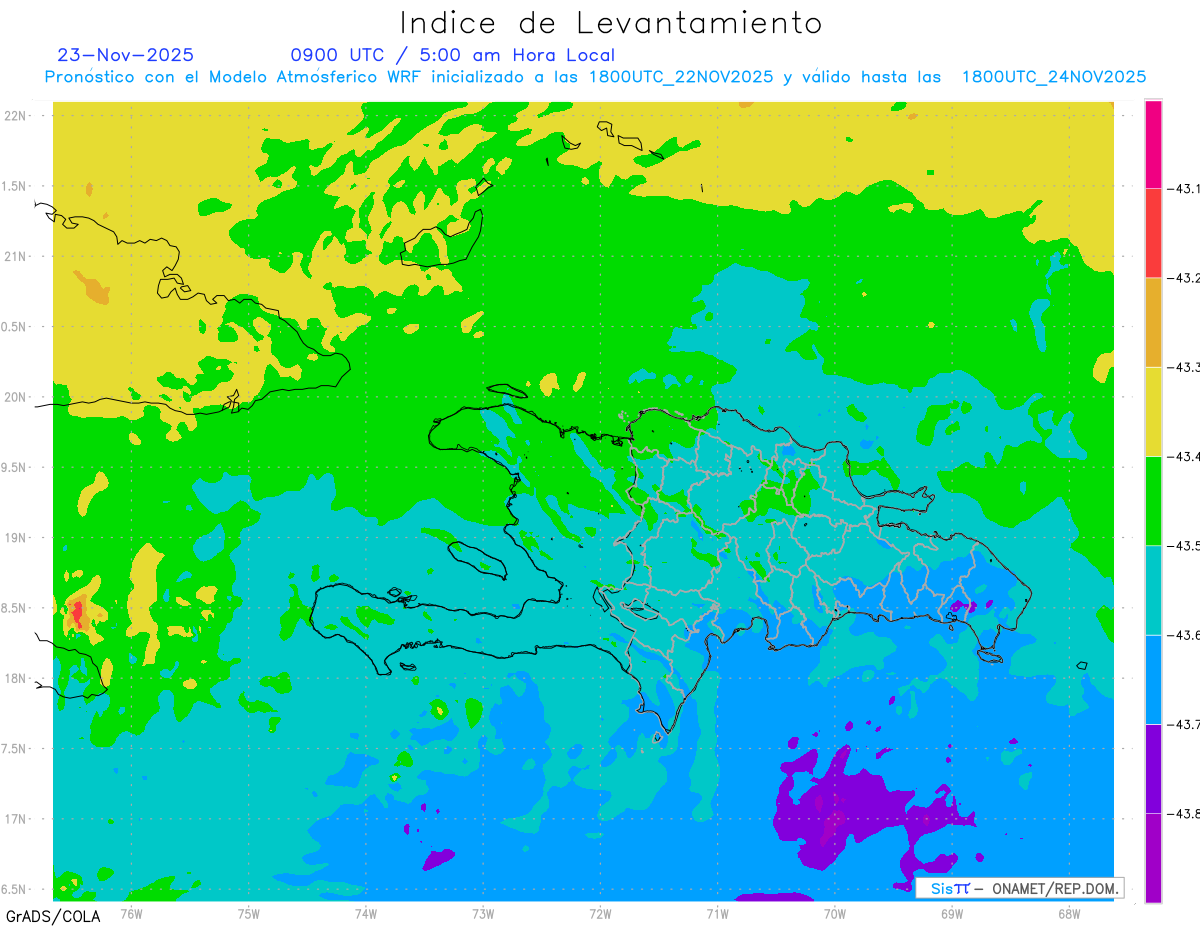Click the 76W longitude label
Image resolution: width=1200 pixels, height=927 pixels.
tap(131, 913)
